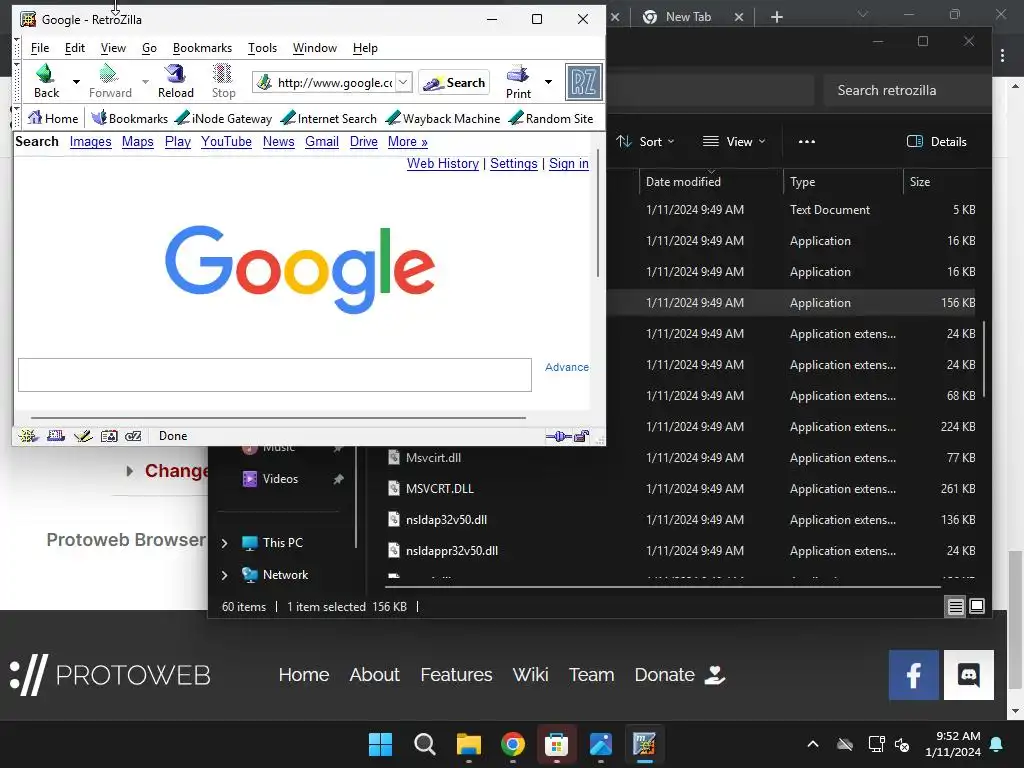Viewport: 1024px width, 768px height.
Task: Open the Internet Search bookmark
Action: [x=328, y=118]
